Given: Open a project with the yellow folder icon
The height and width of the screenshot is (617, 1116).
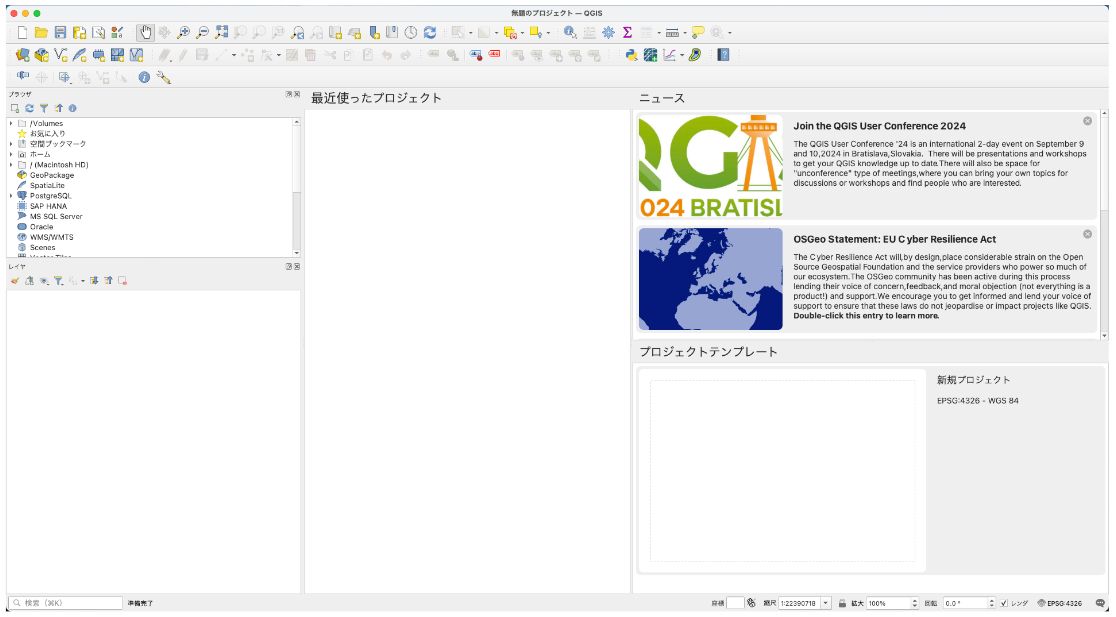Looking at the screenshot, I should click(x=41, y=33).
